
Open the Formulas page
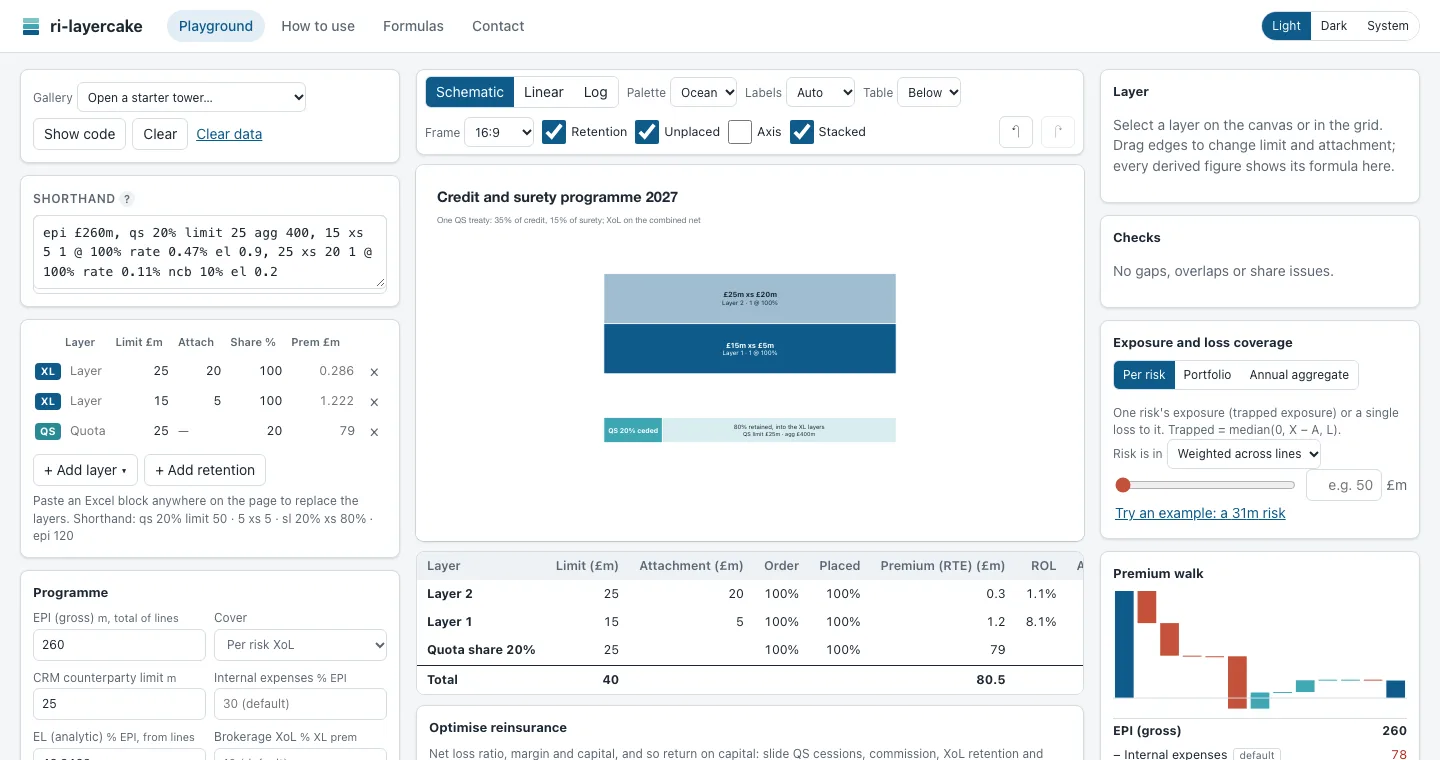click(x=413, y=26)
